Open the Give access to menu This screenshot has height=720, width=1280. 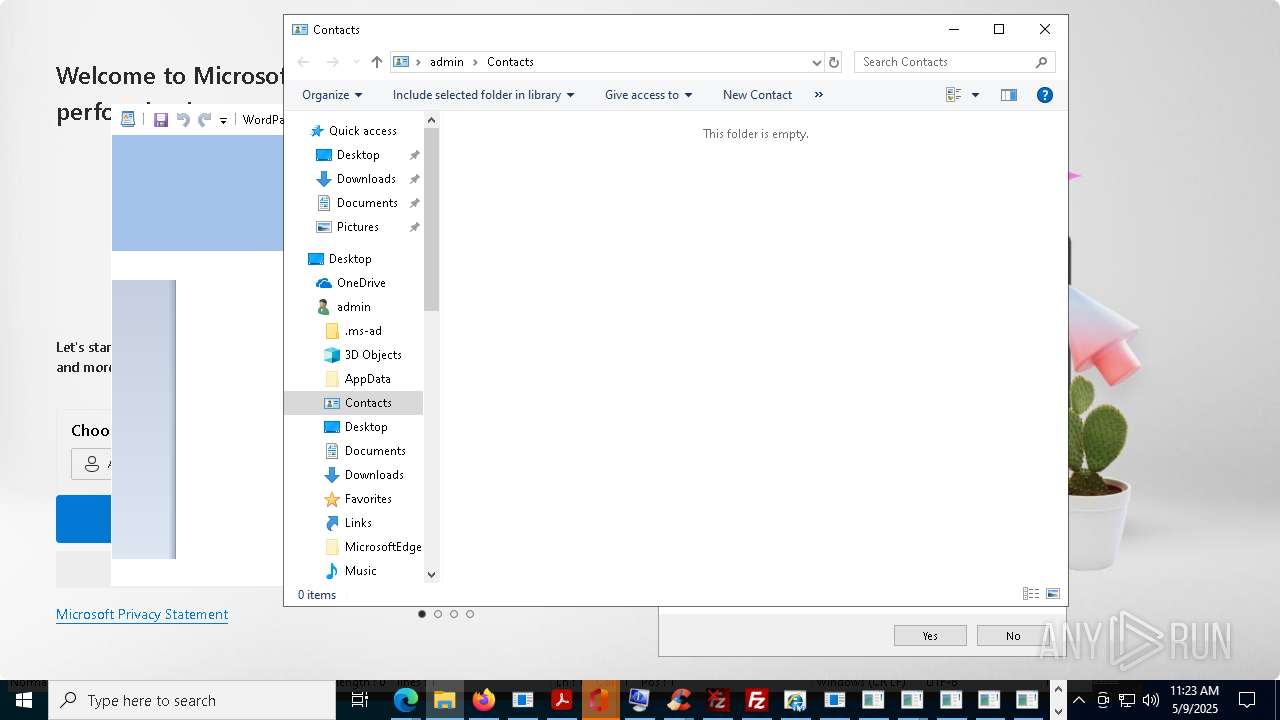(x=648, y=95)
